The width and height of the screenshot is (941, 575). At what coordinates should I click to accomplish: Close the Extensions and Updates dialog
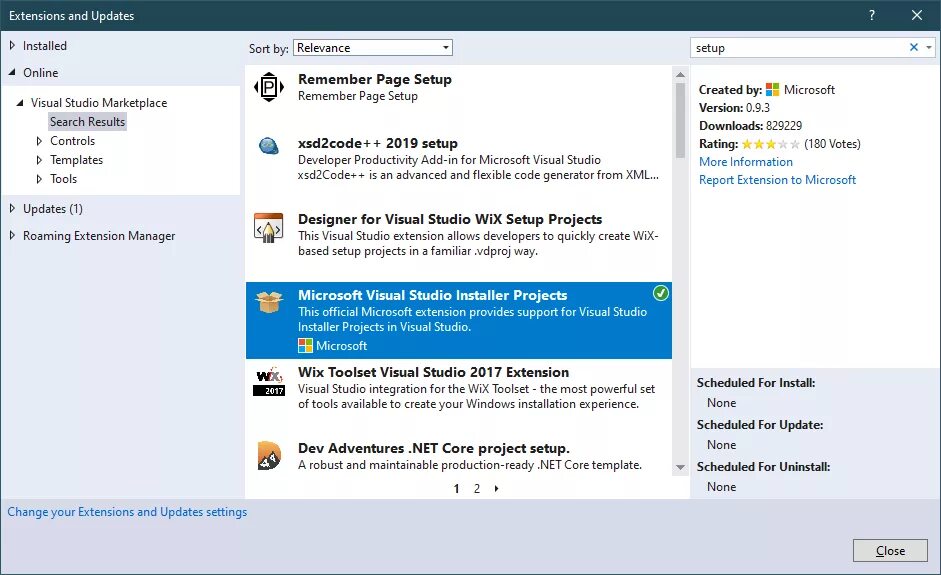point(916,15)
